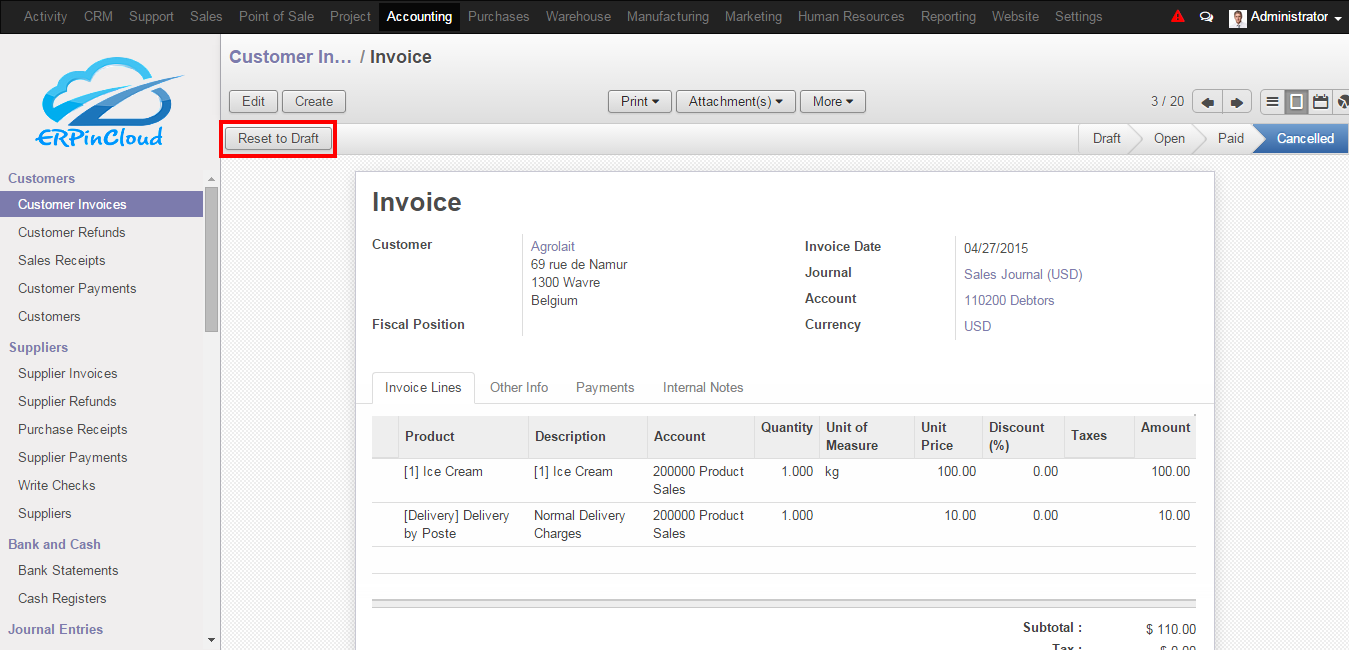1349x650 pixels.
Task: Open the Accounting menu
Action: point(419,17)
